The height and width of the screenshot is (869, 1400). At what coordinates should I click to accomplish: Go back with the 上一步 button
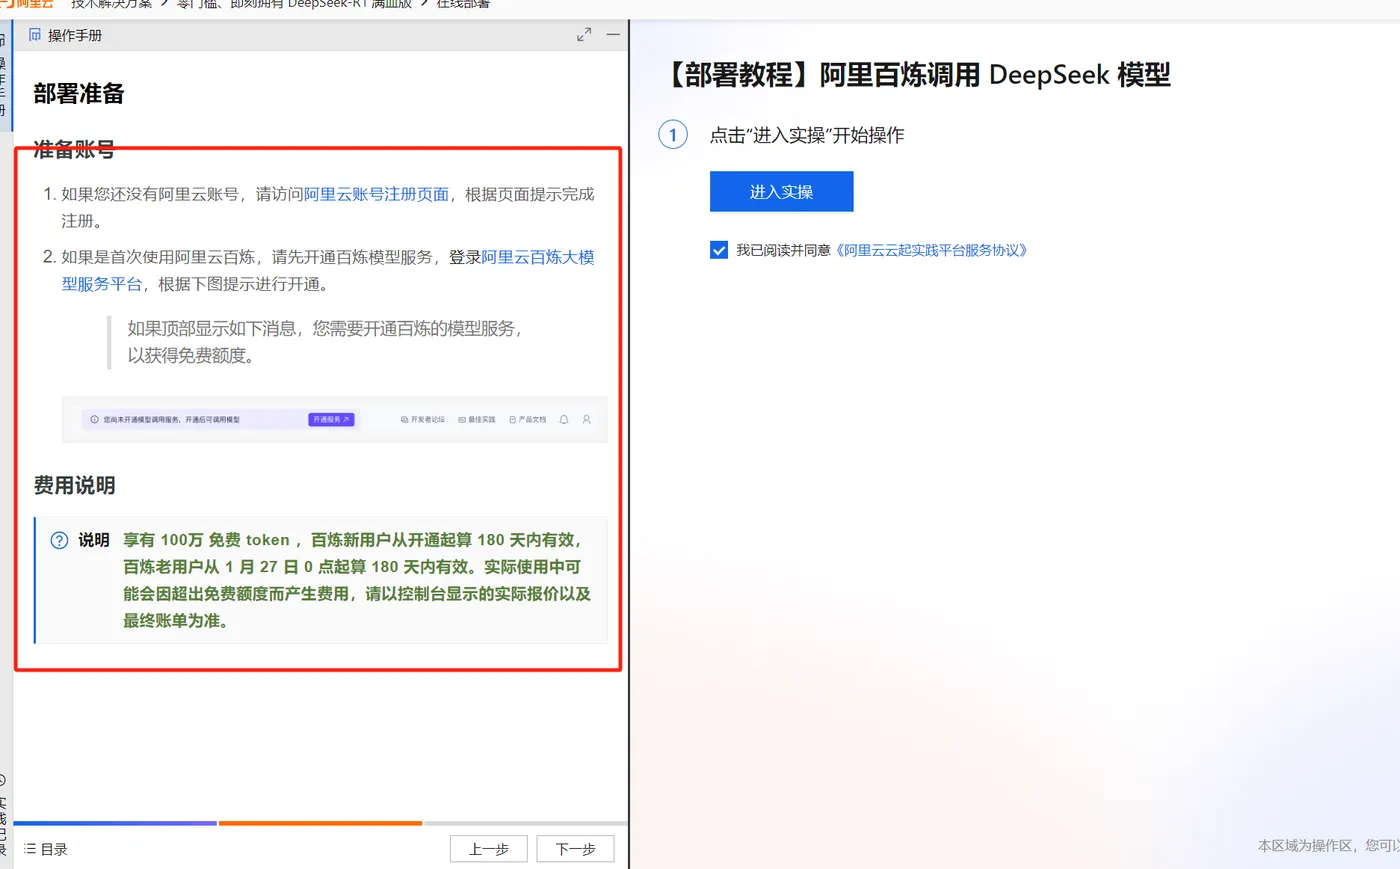[489, 849]
